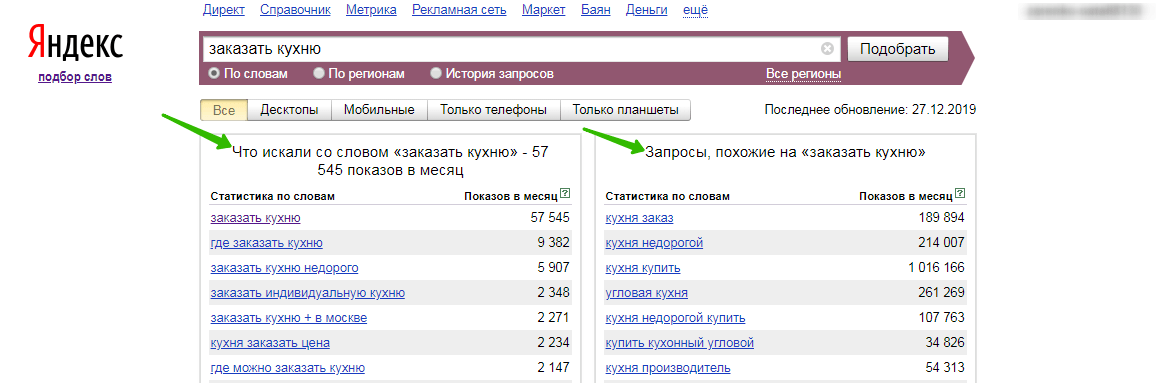Screen dimensions: 1167x383
Task: Click the left 'Статистика по словам' header
Action: click(x=272, y=196)
